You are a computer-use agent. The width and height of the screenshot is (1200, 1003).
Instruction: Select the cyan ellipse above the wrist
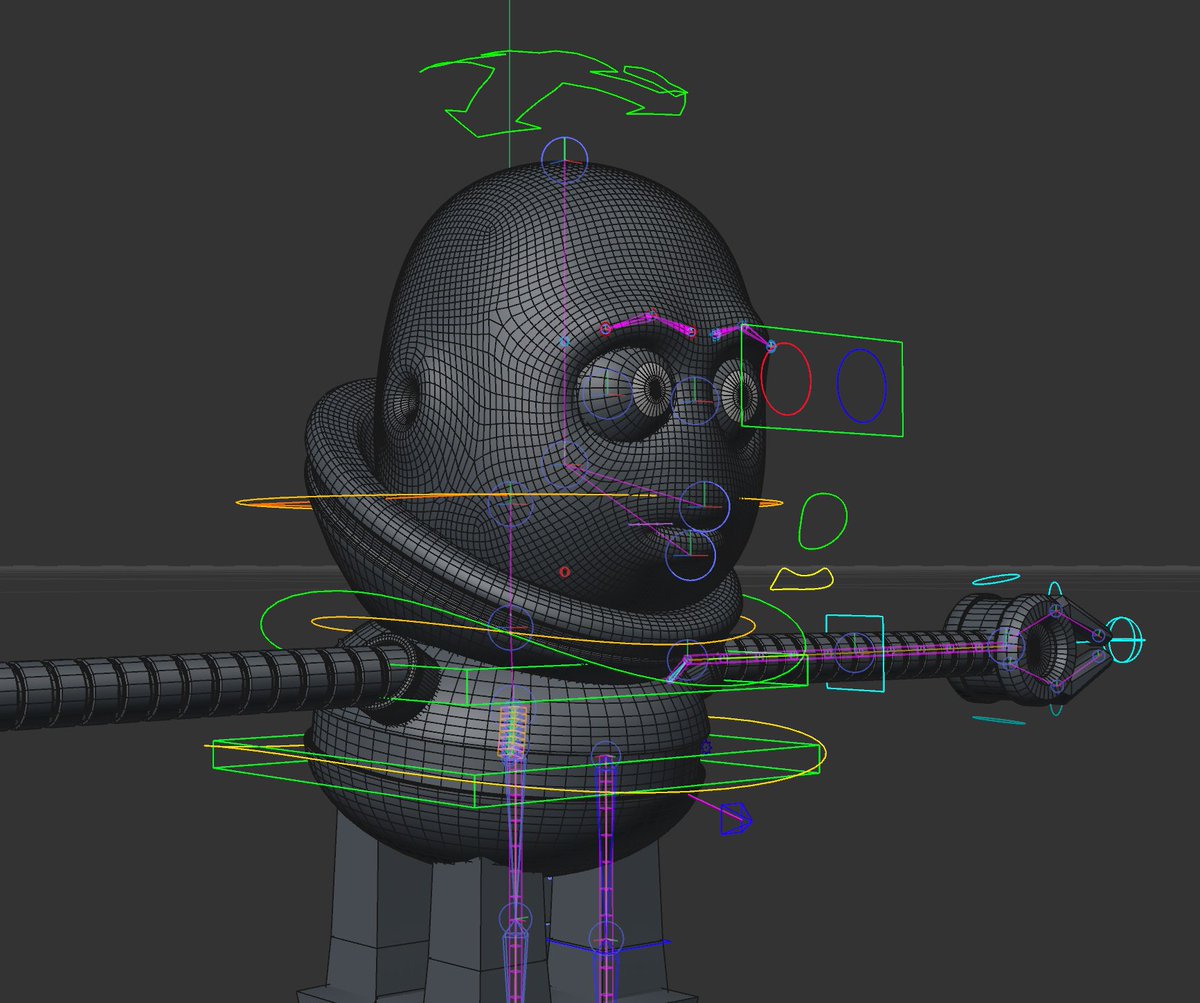(996, 579)
